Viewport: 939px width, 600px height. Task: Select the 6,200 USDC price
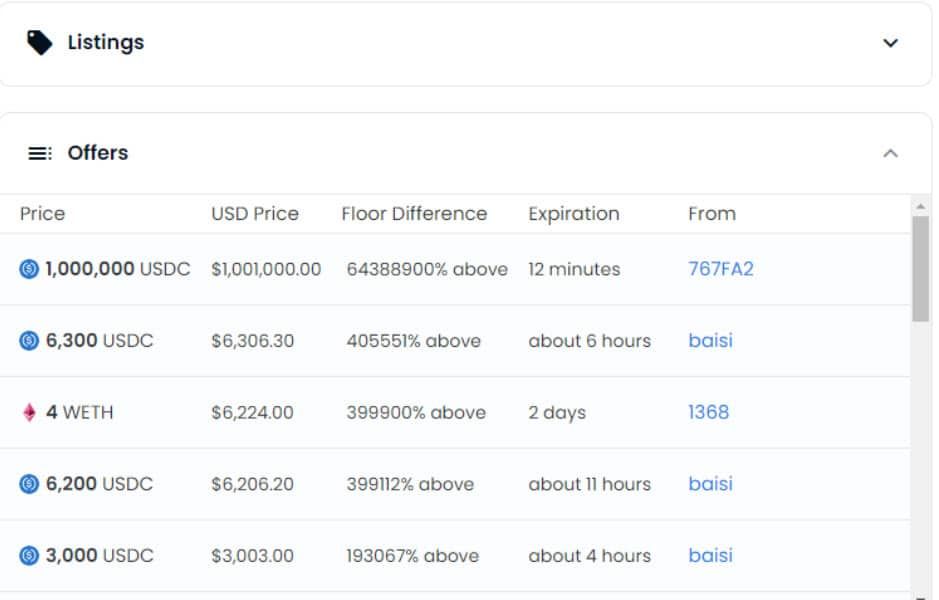[99, 484]
